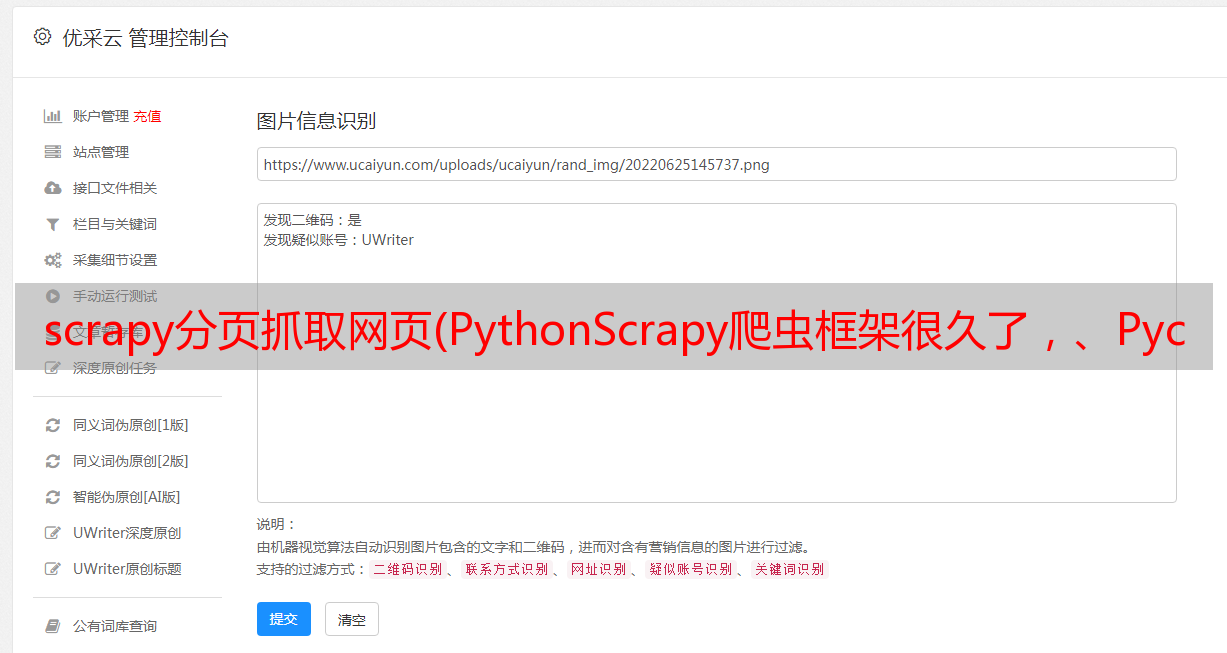This screenshot has height=653, width=1227.
Task: Click the 疑似账号识别 tag
Action: [690, 569]
